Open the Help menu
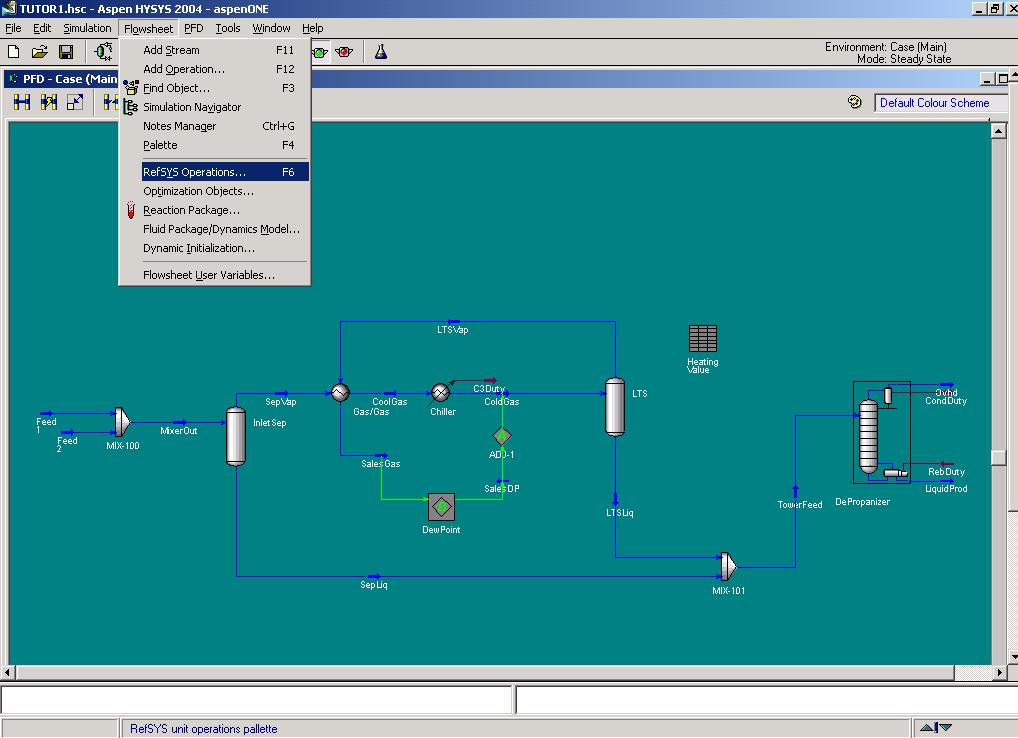 312,28
